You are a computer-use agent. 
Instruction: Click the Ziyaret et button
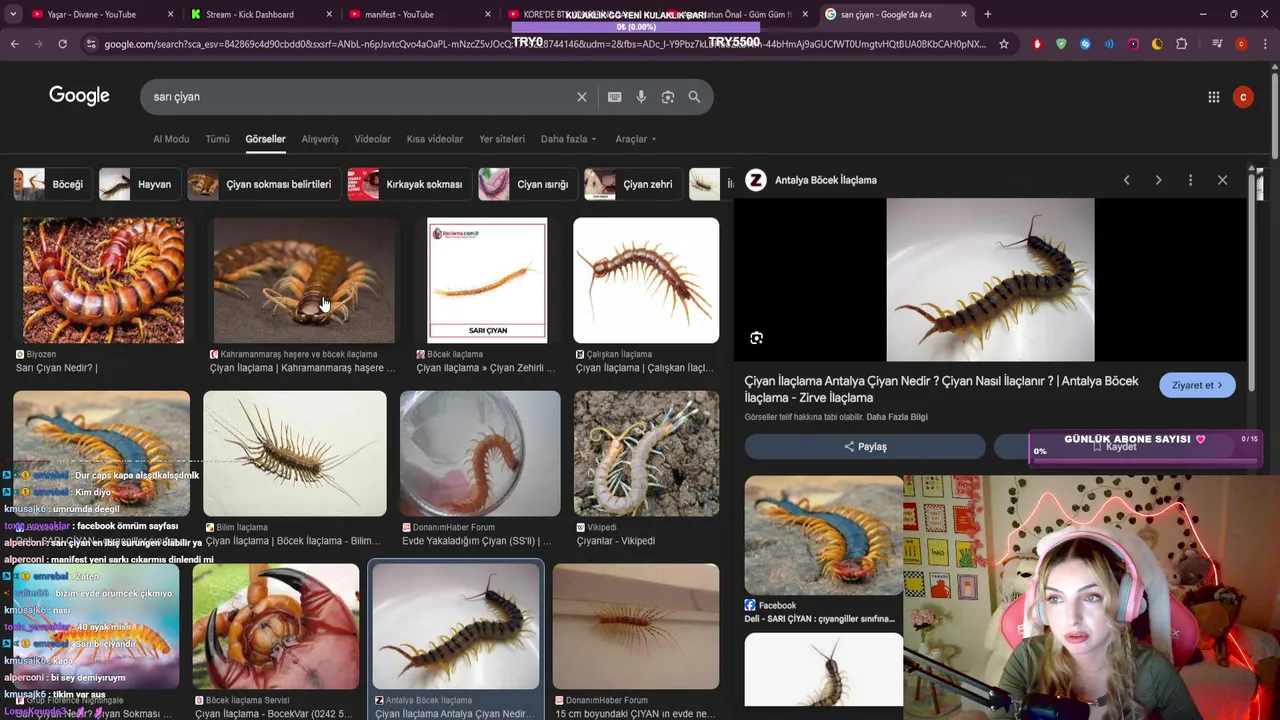pos(1197,385)
